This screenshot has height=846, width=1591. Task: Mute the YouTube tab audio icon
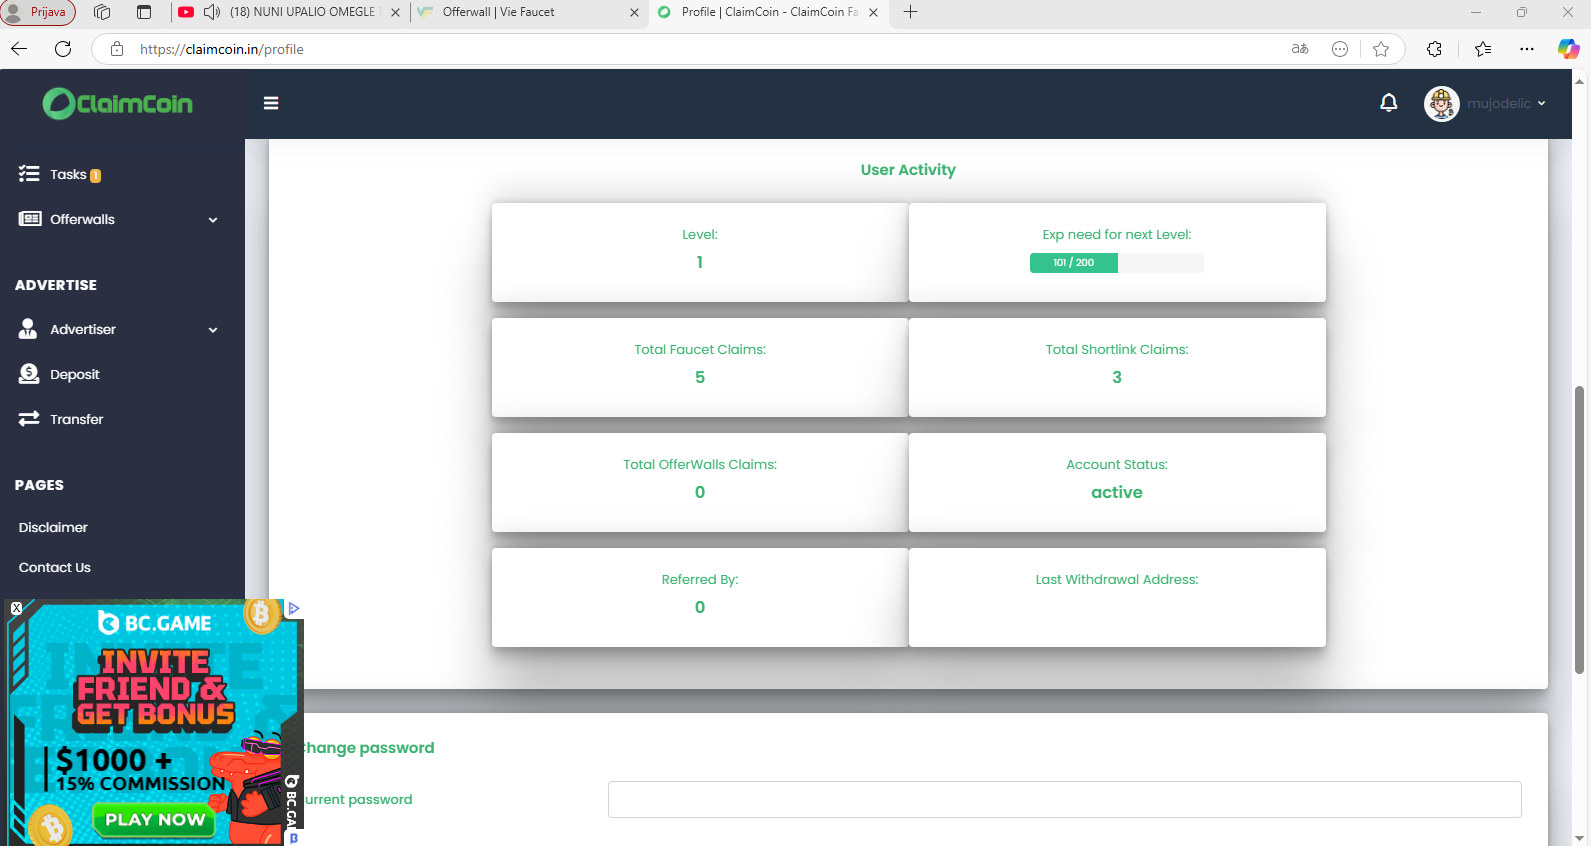click(212, 12)
